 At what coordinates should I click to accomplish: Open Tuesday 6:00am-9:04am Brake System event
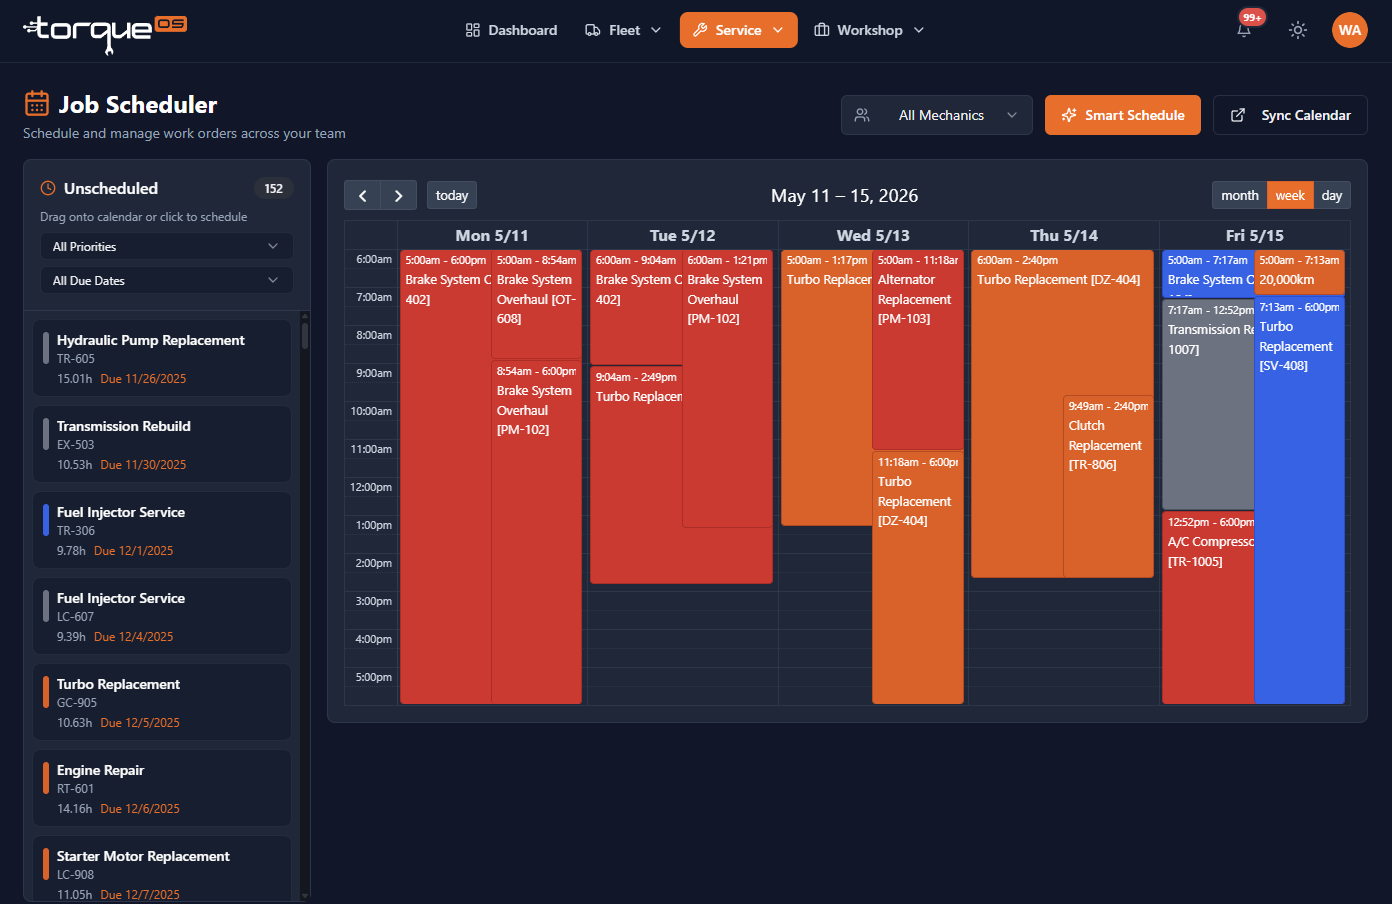[636, 307]
